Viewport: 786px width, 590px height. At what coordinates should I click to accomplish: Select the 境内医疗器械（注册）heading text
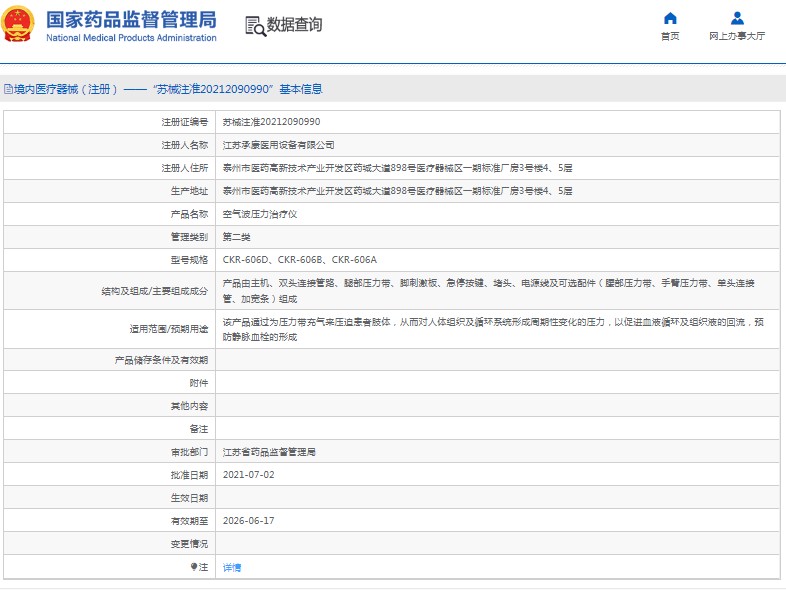point(65,89)
